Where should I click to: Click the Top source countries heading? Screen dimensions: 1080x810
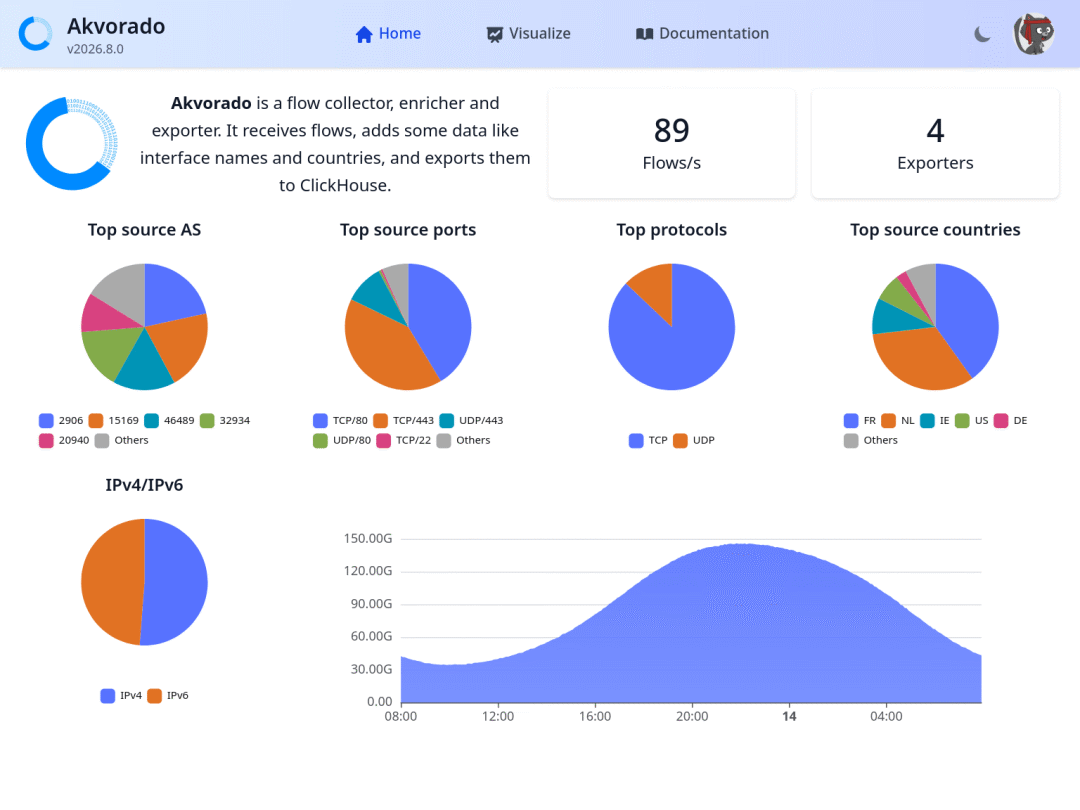[x=935, y=230]
